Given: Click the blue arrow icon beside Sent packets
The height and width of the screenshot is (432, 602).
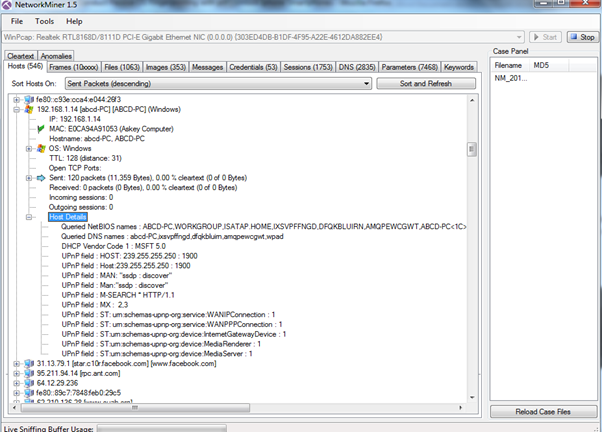Looking at the screenshot, I should tap(41, 178).
